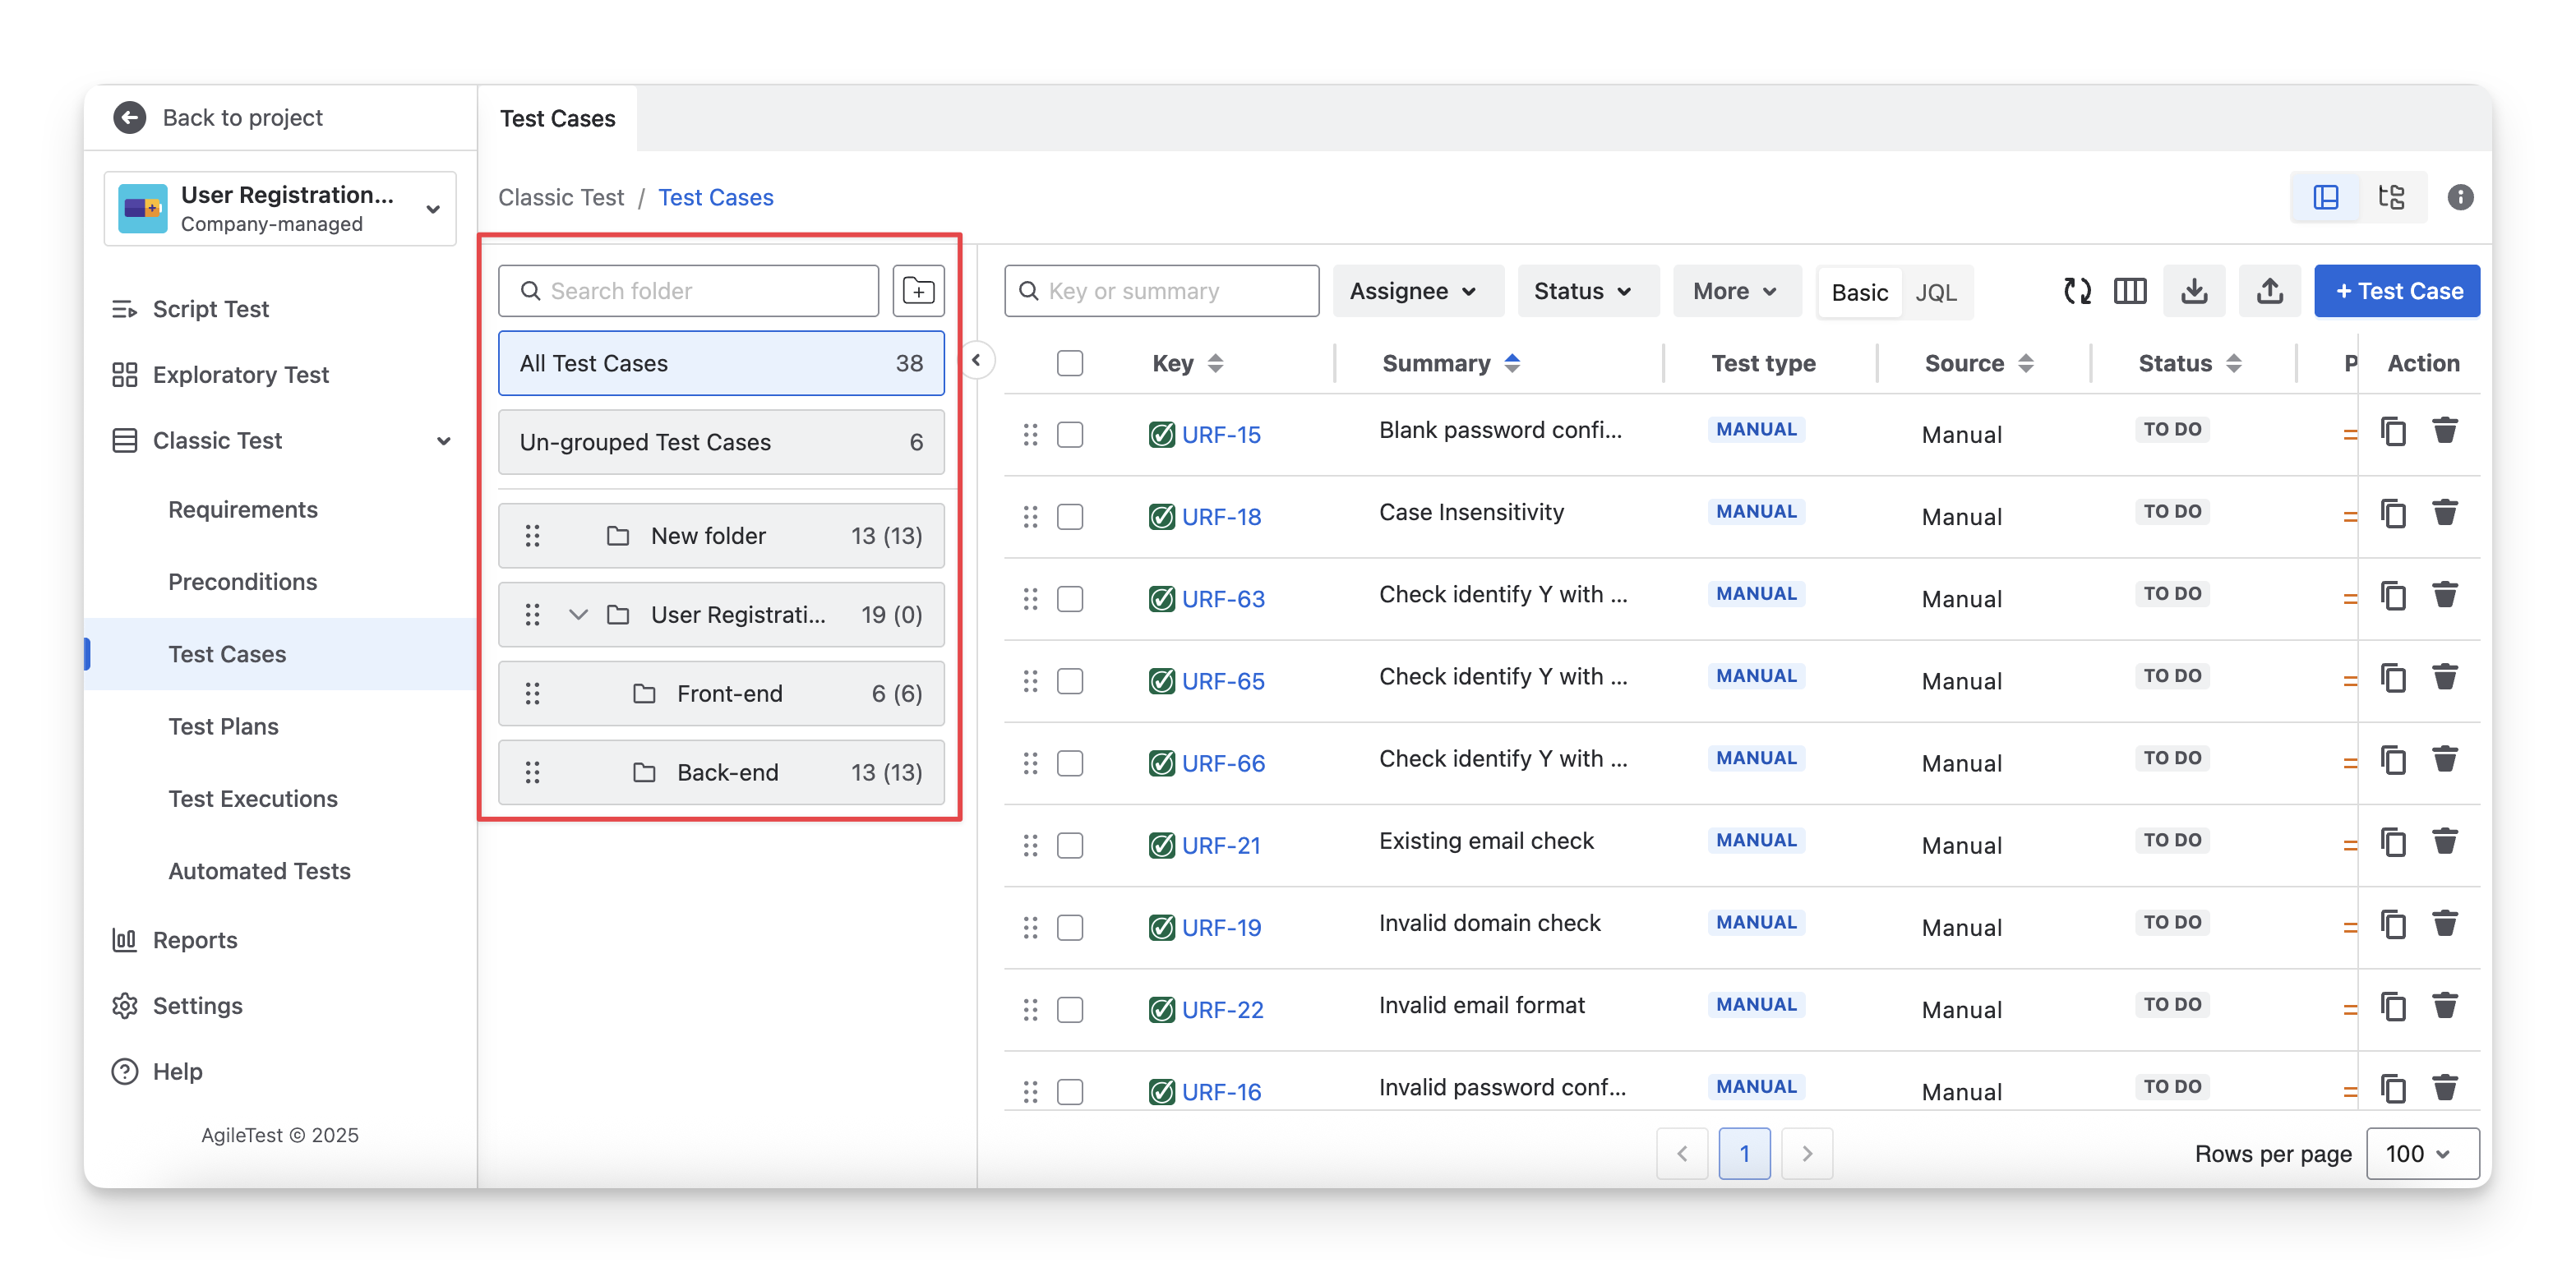Delete test case URF-15 with trash icon
Viewport: 2576px width, 1272px height.
click(2445, 431)
